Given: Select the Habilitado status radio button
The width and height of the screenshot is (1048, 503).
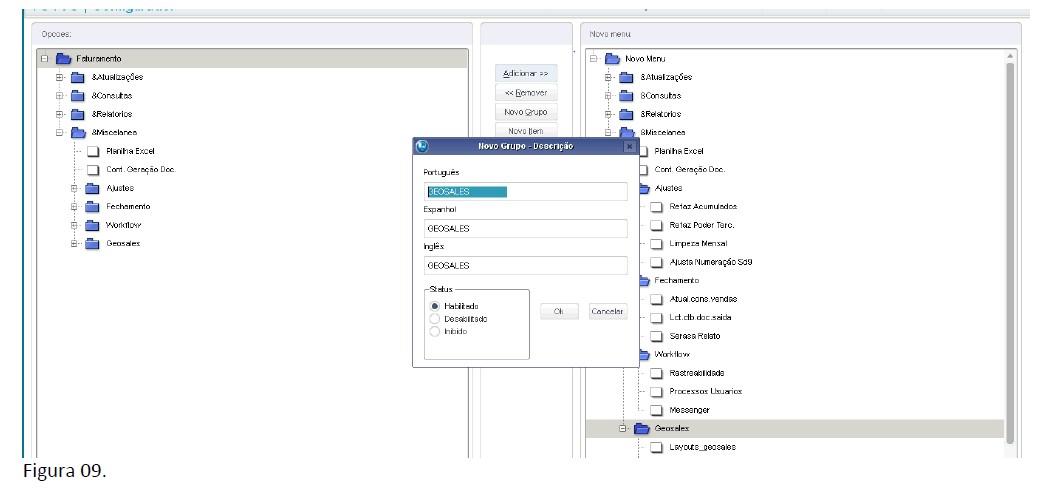Looking at the screenshot, I should (434, 306).
